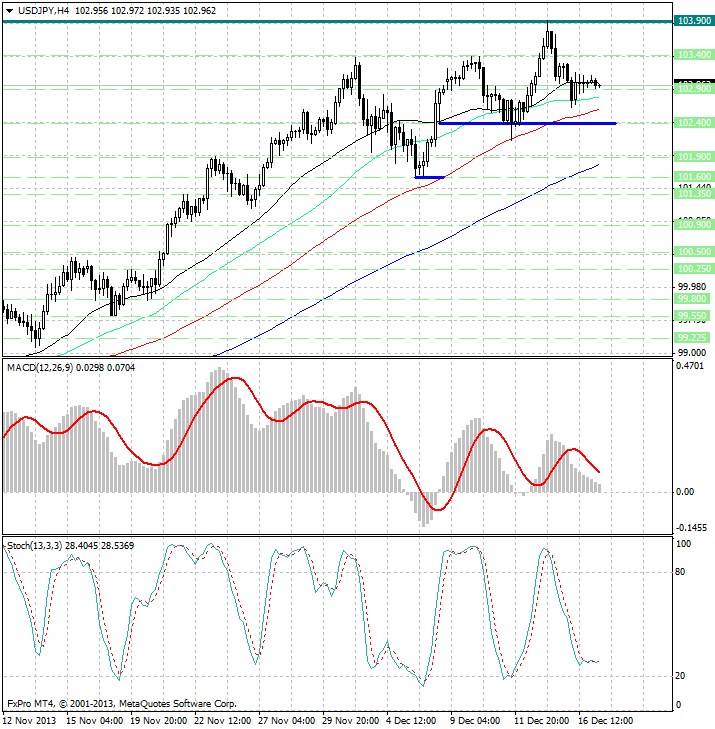Select the 100.250 price level label

click(694, 269)
